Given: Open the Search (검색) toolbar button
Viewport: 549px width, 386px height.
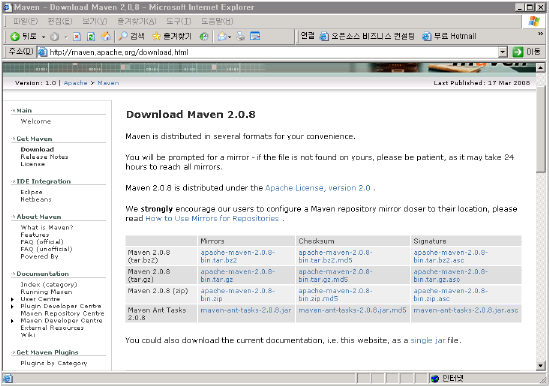Looking at the screenshot, I should tap(132, 36).
